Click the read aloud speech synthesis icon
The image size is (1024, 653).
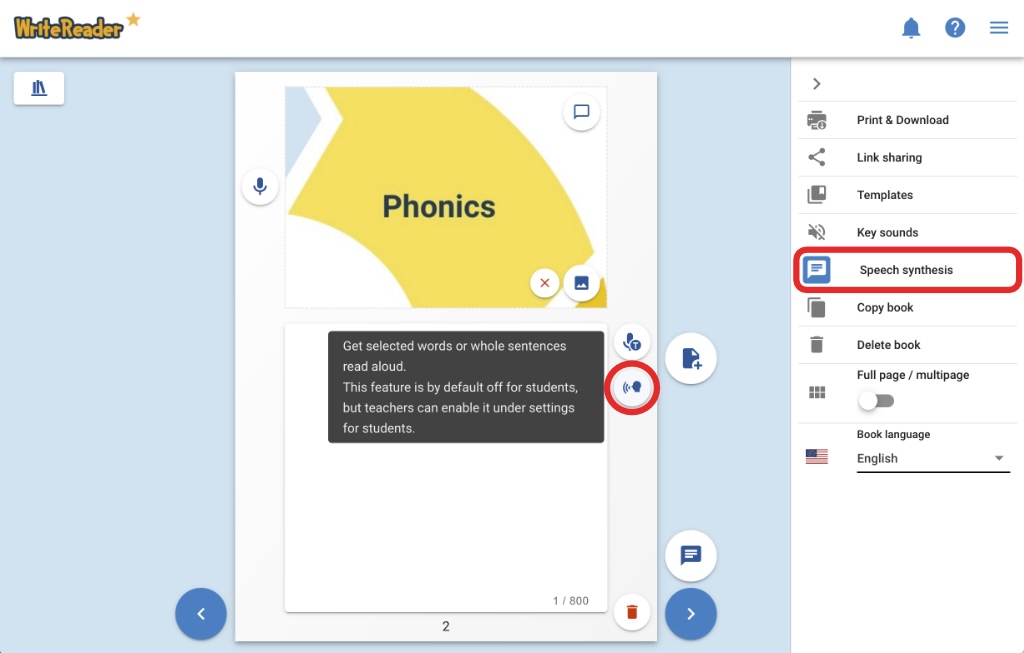coord(631,386)
